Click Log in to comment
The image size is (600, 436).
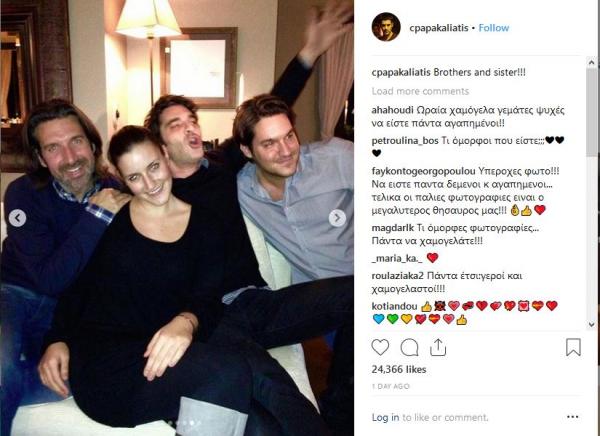pyautogui.click(x=385, y=417)
